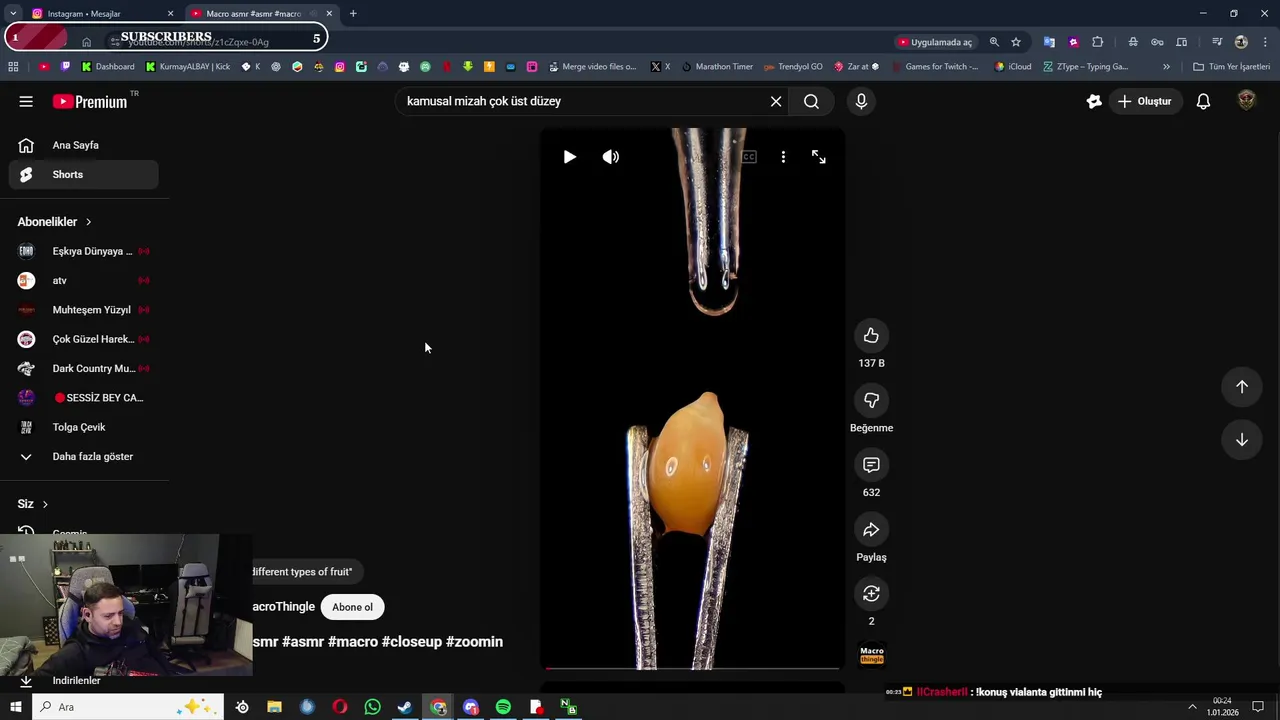
Task: Open SESSİZ BEY CA... channel
Action: [84, 398]
